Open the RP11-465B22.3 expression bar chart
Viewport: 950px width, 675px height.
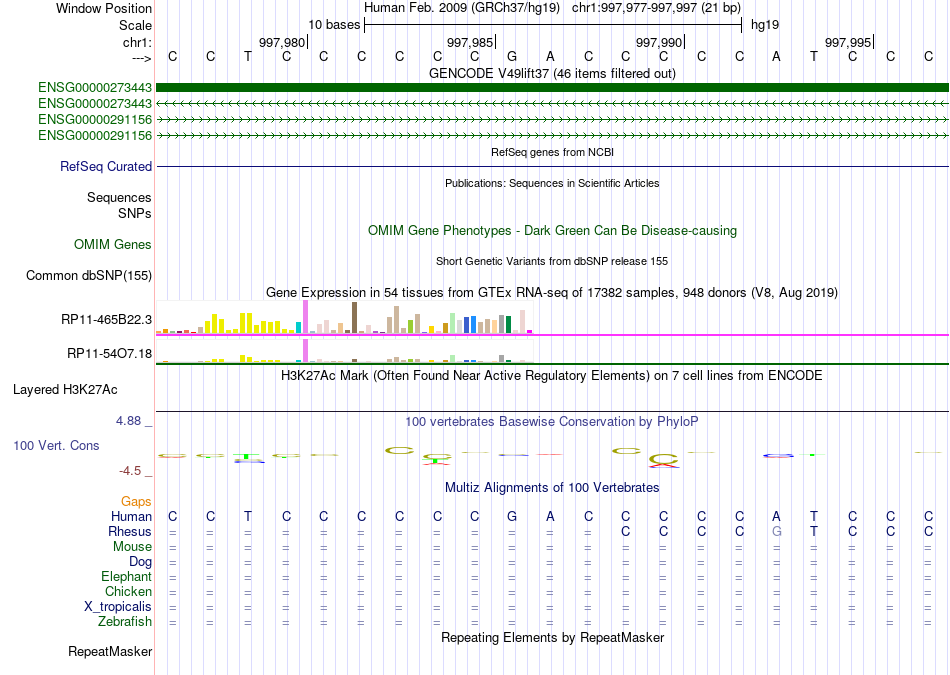pyautogui.click(x=344, y=318)
